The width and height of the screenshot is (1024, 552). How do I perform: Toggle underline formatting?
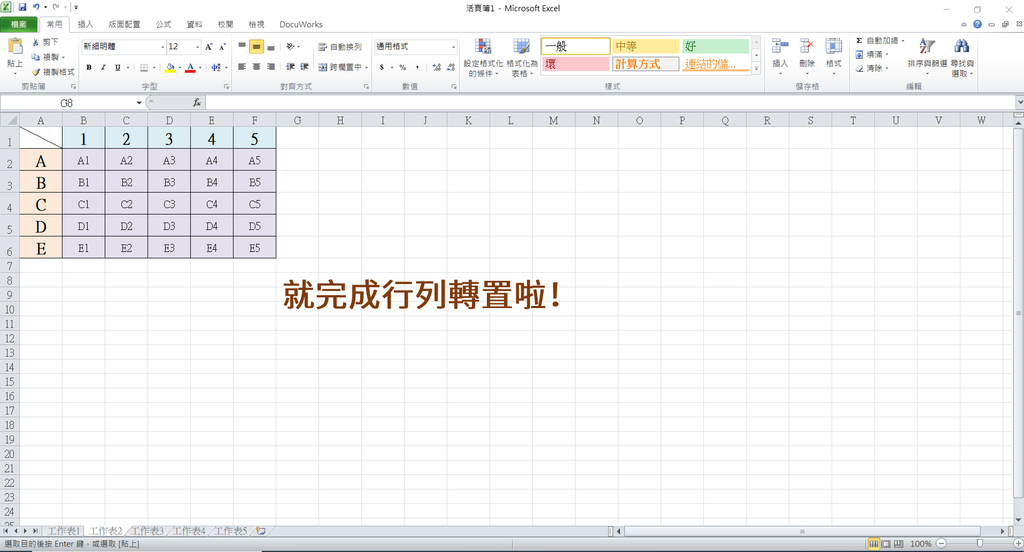pyautogui.click(x=118, y=67)
